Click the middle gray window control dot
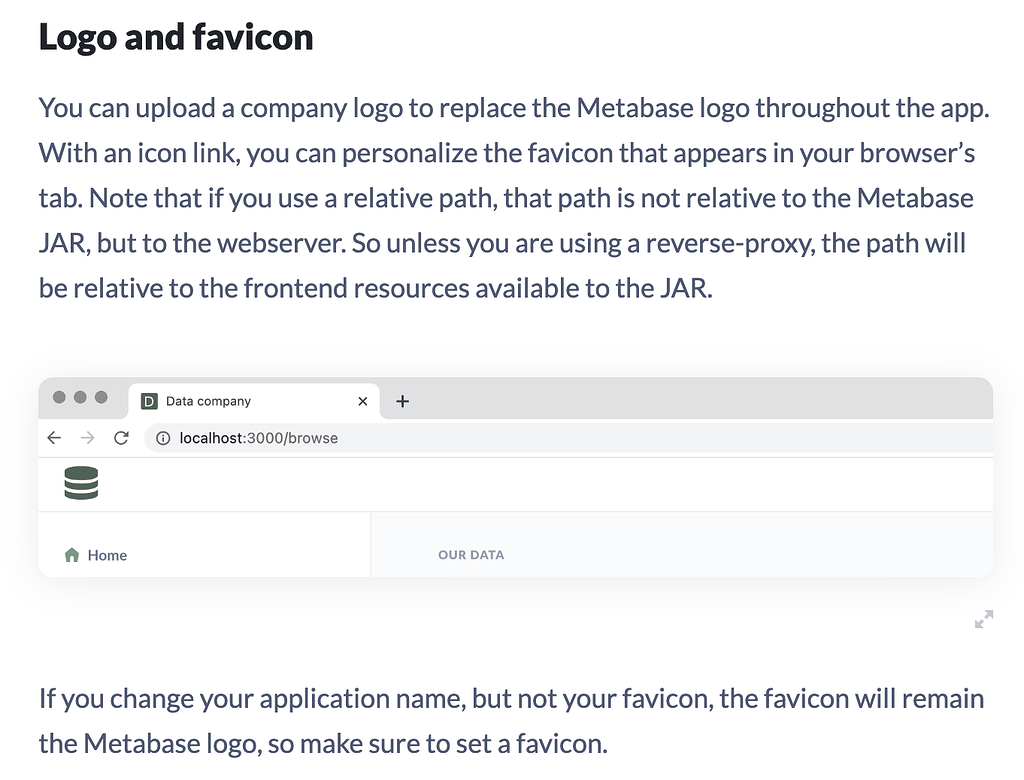Image resolution: width=1024 pixels, height=780 pixels. (x=80, y=397)
